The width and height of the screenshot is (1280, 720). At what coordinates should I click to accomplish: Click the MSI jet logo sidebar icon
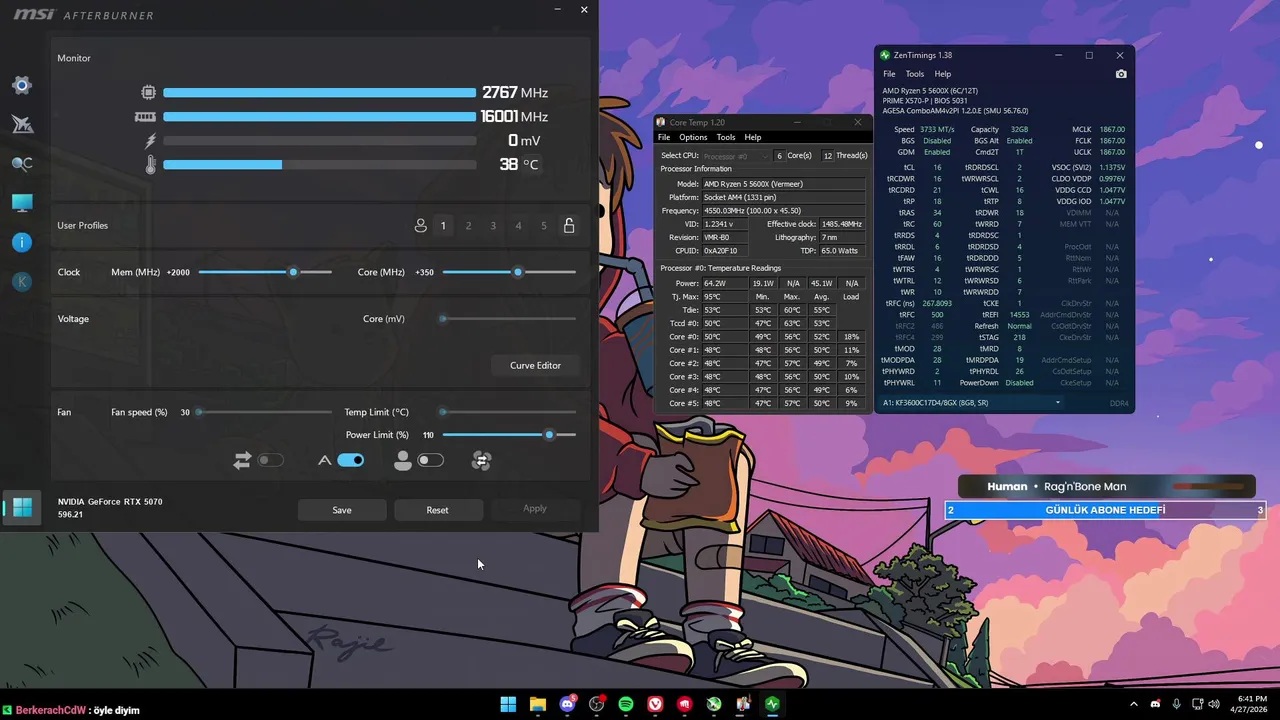(x=22, y=125)
